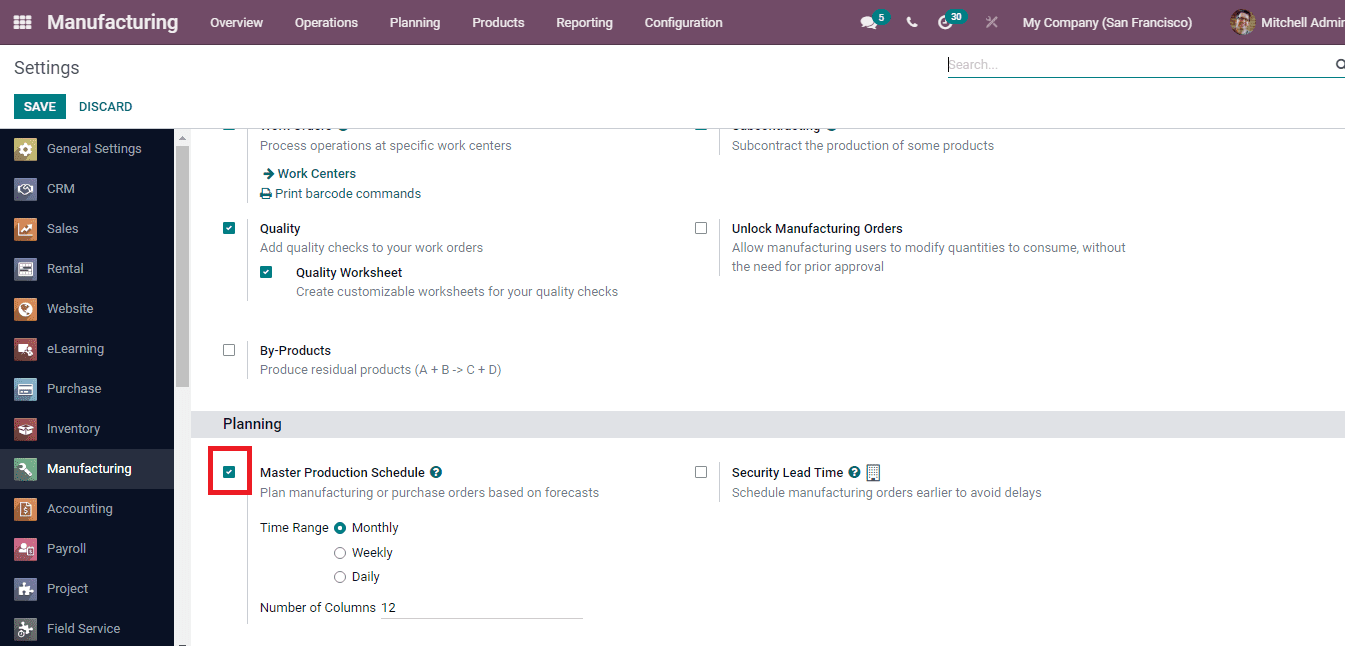Click the SAVE button

(x=39, y=106)
